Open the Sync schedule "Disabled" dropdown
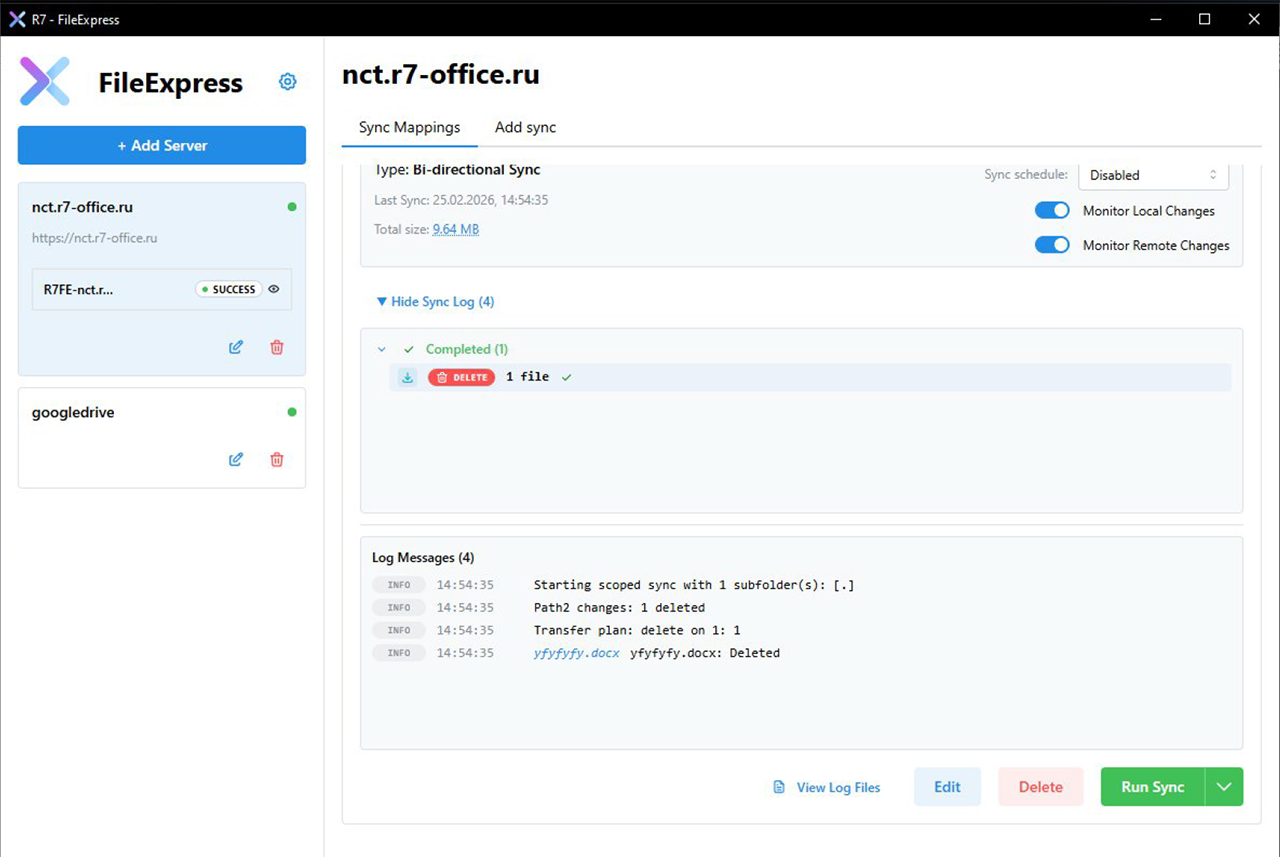Screen dimensions: 1280x857 [1154, 175]
